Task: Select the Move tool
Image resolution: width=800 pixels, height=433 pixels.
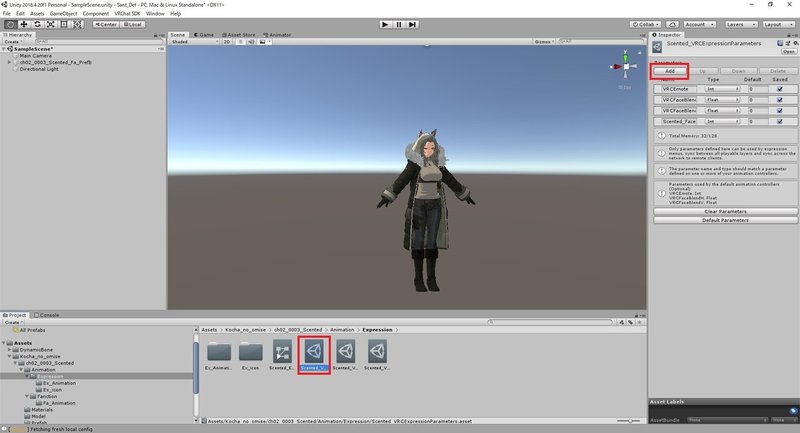Action: (x=23, y=24)
